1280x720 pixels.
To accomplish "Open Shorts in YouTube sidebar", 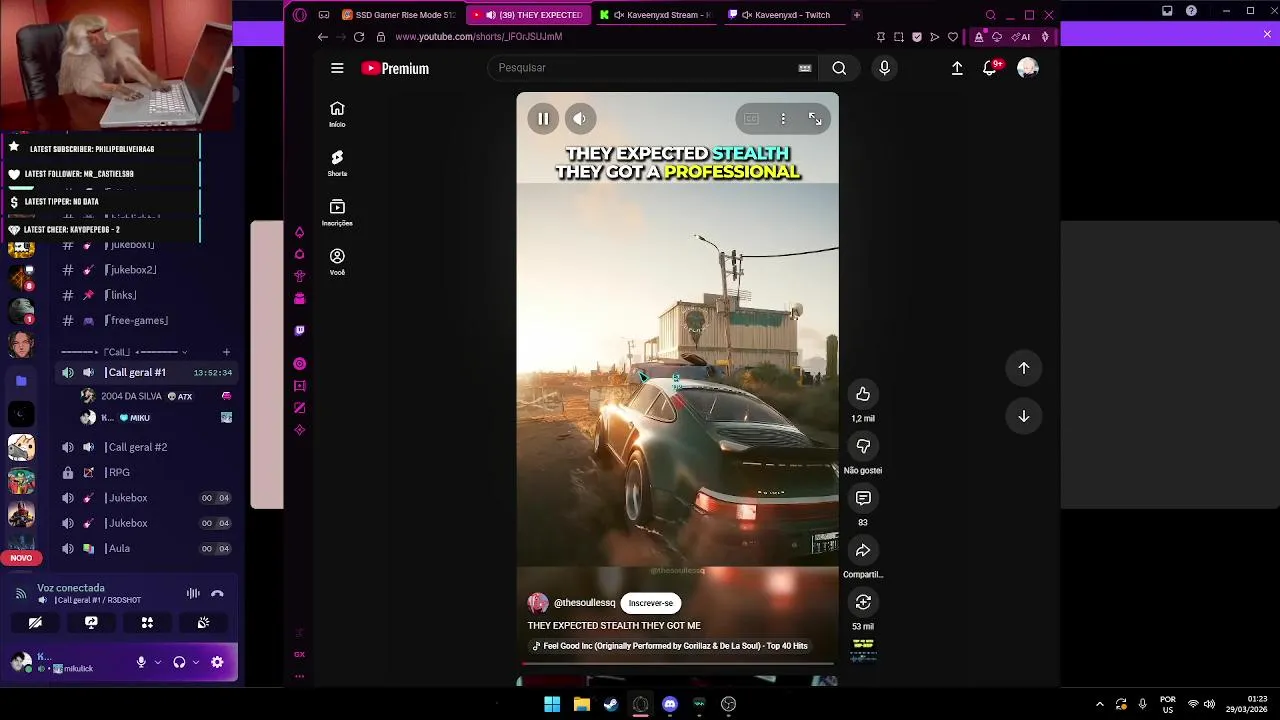I will (337, 163).
